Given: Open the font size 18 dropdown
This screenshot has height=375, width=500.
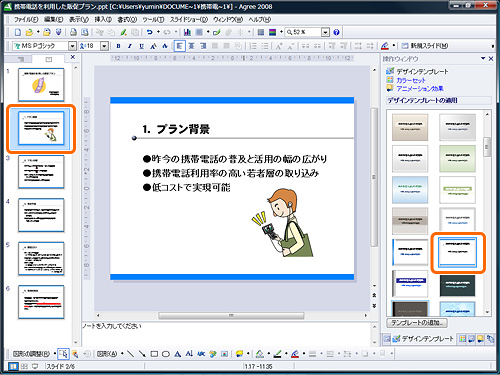Looking at the screenshot, I should coord(104,46).
